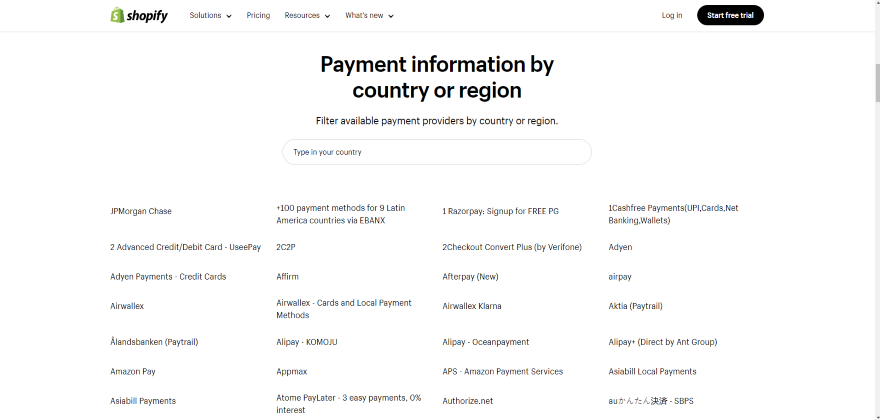880x420 pixels.
Task: Select Alipay+ (Direct by Ant Group)
Action: point(663,342)
